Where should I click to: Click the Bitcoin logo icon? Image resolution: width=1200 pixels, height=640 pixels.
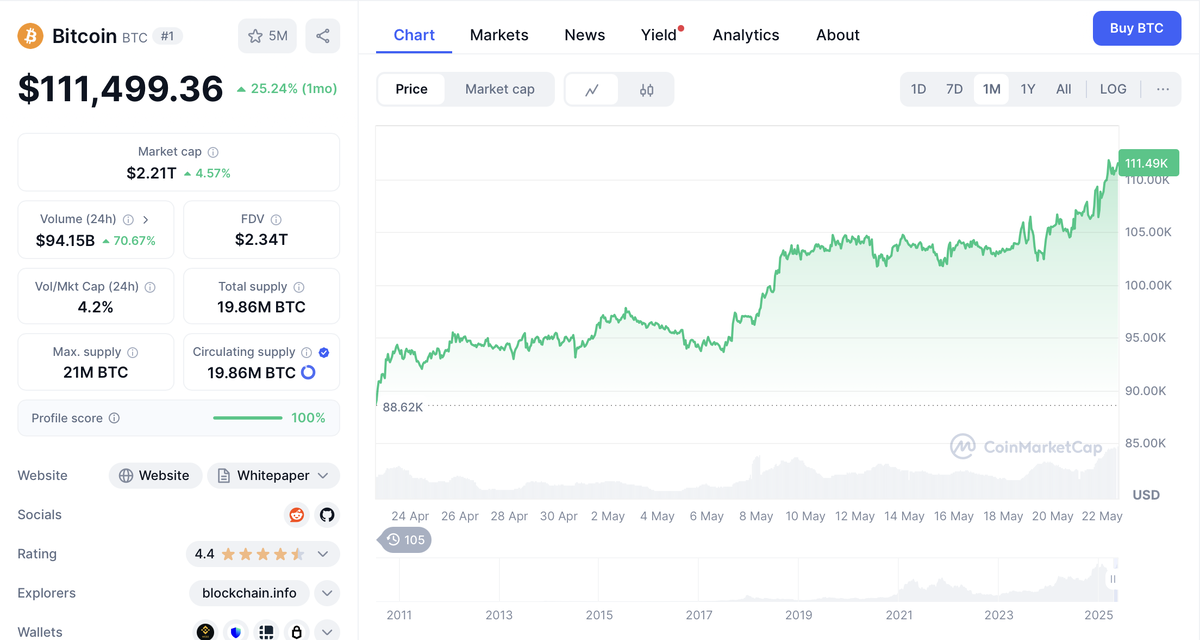click(30, 36)
